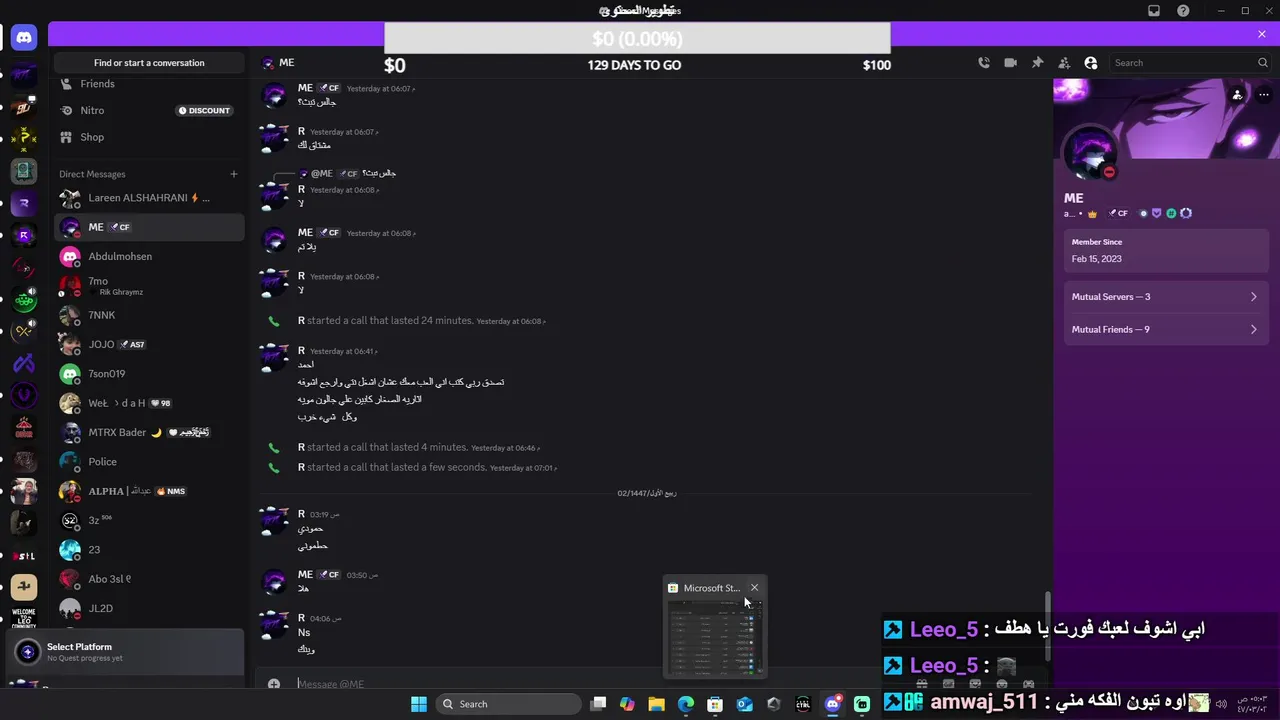Image resolution: width=1280 pixels, height=720 pixels.
Task: Open pinned messages icon
Action: point(1037,63)
